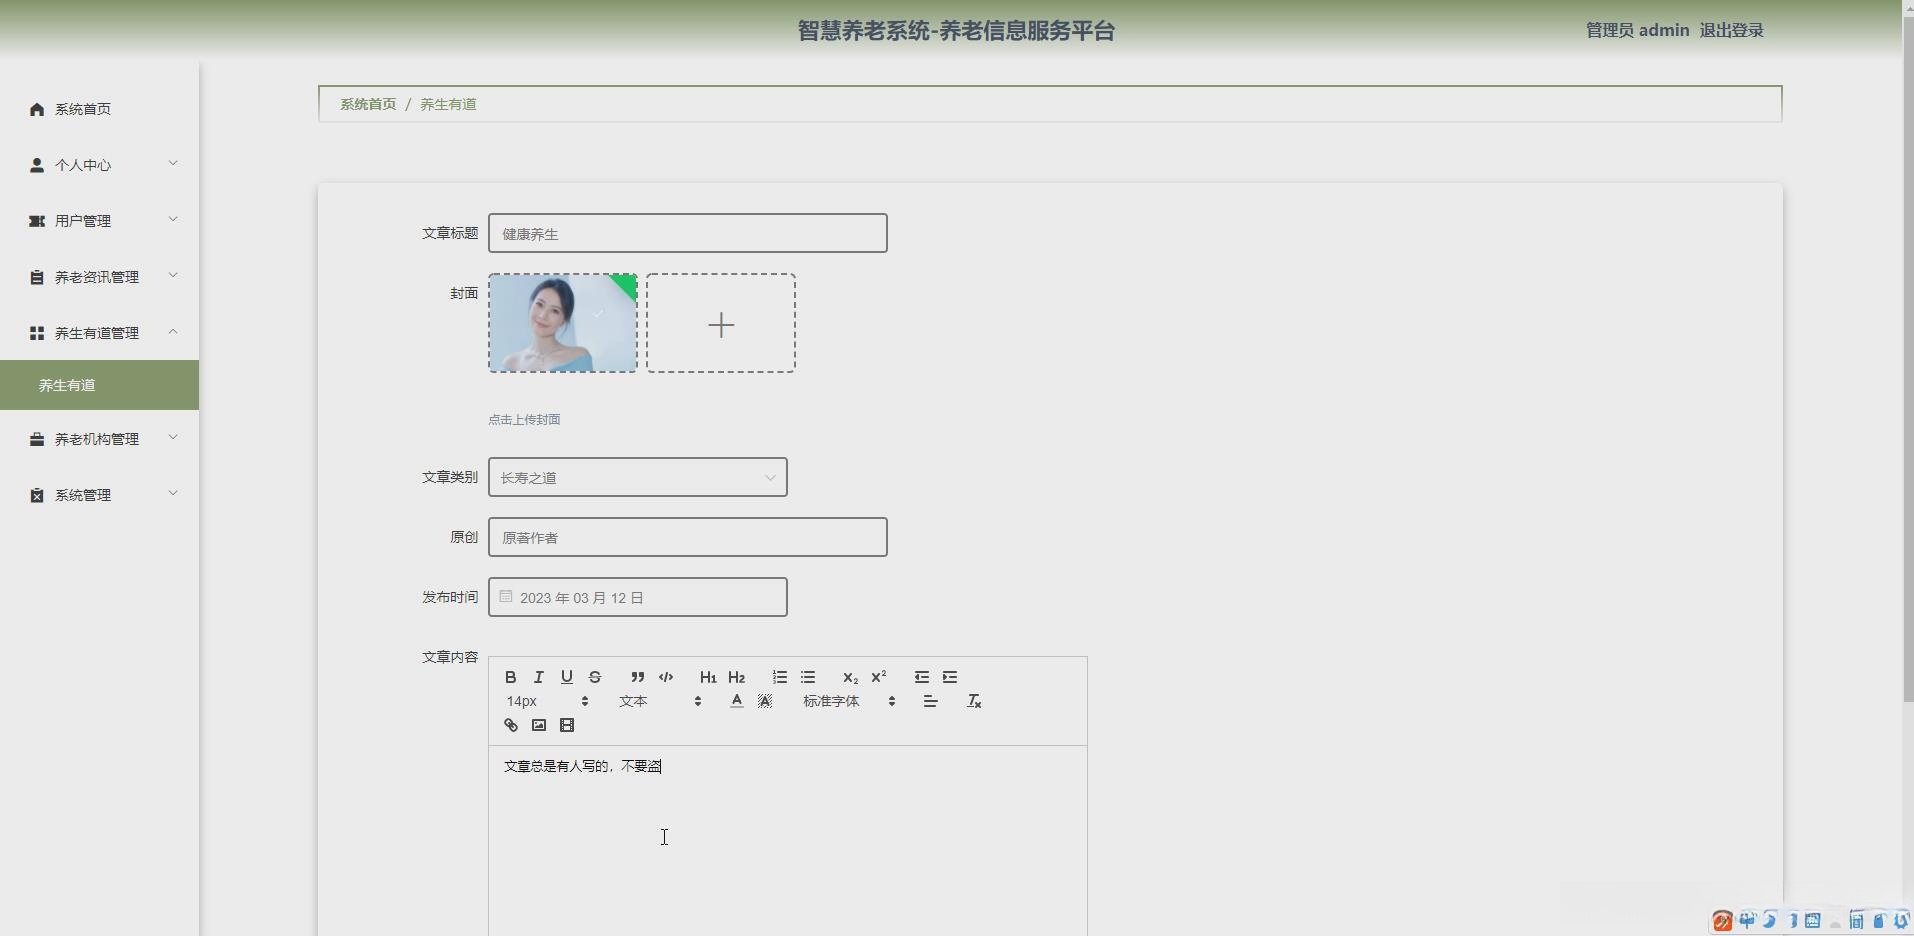
Task: Clear text formatting with the Tx icon
Action: [x=974, y=700]
